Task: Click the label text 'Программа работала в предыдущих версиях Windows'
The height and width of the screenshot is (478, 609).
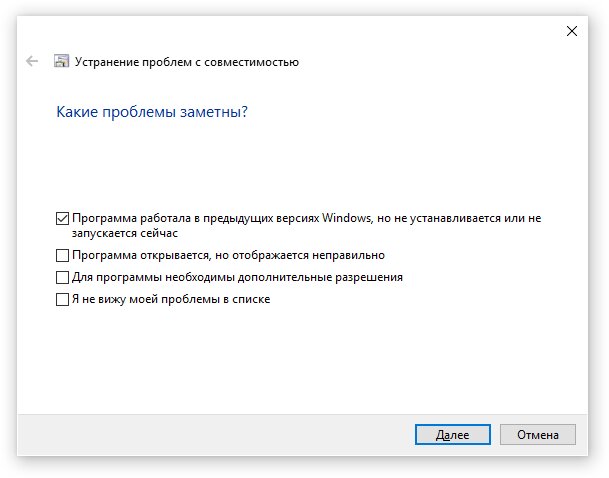Action: pos(222,218)
